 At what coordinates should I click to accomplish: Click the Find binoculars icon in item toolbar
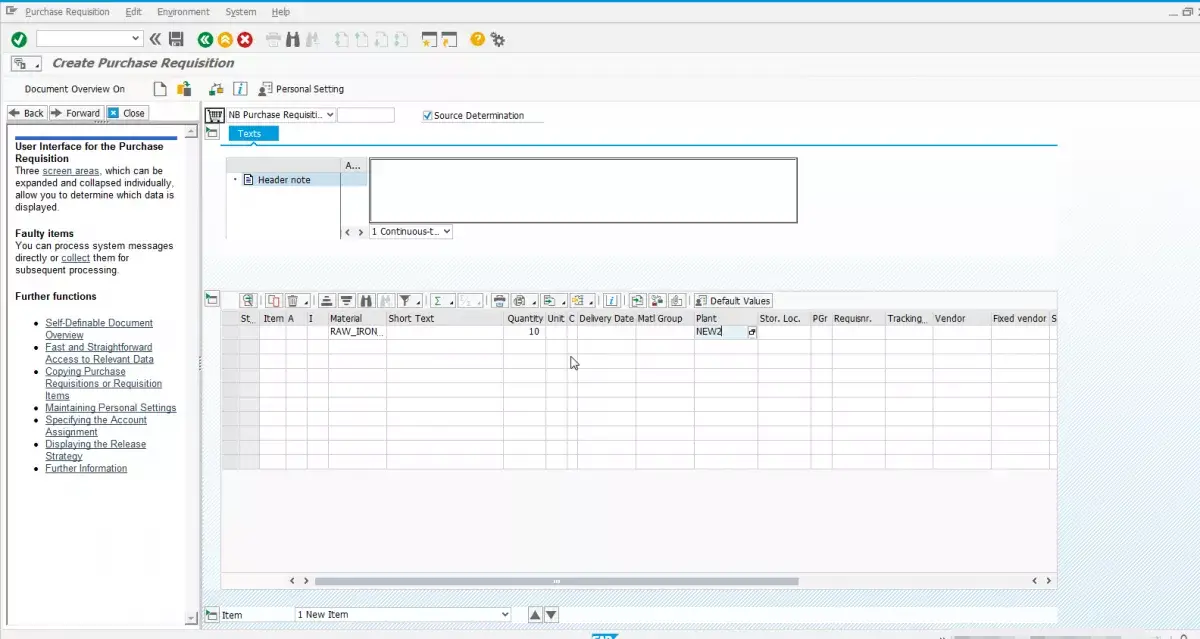coord(366,300)
